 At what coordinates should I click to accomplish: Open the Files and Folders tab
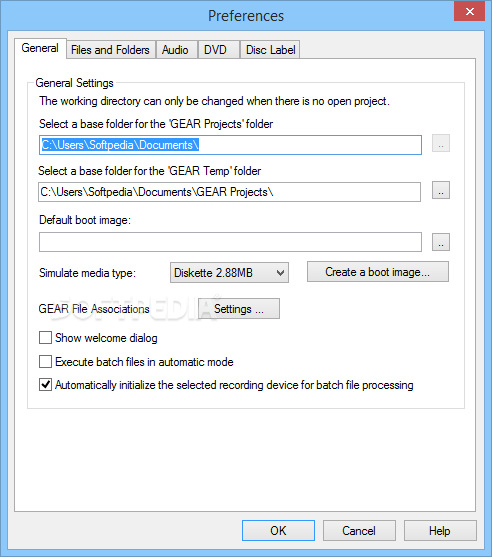(x=110, y=50)
